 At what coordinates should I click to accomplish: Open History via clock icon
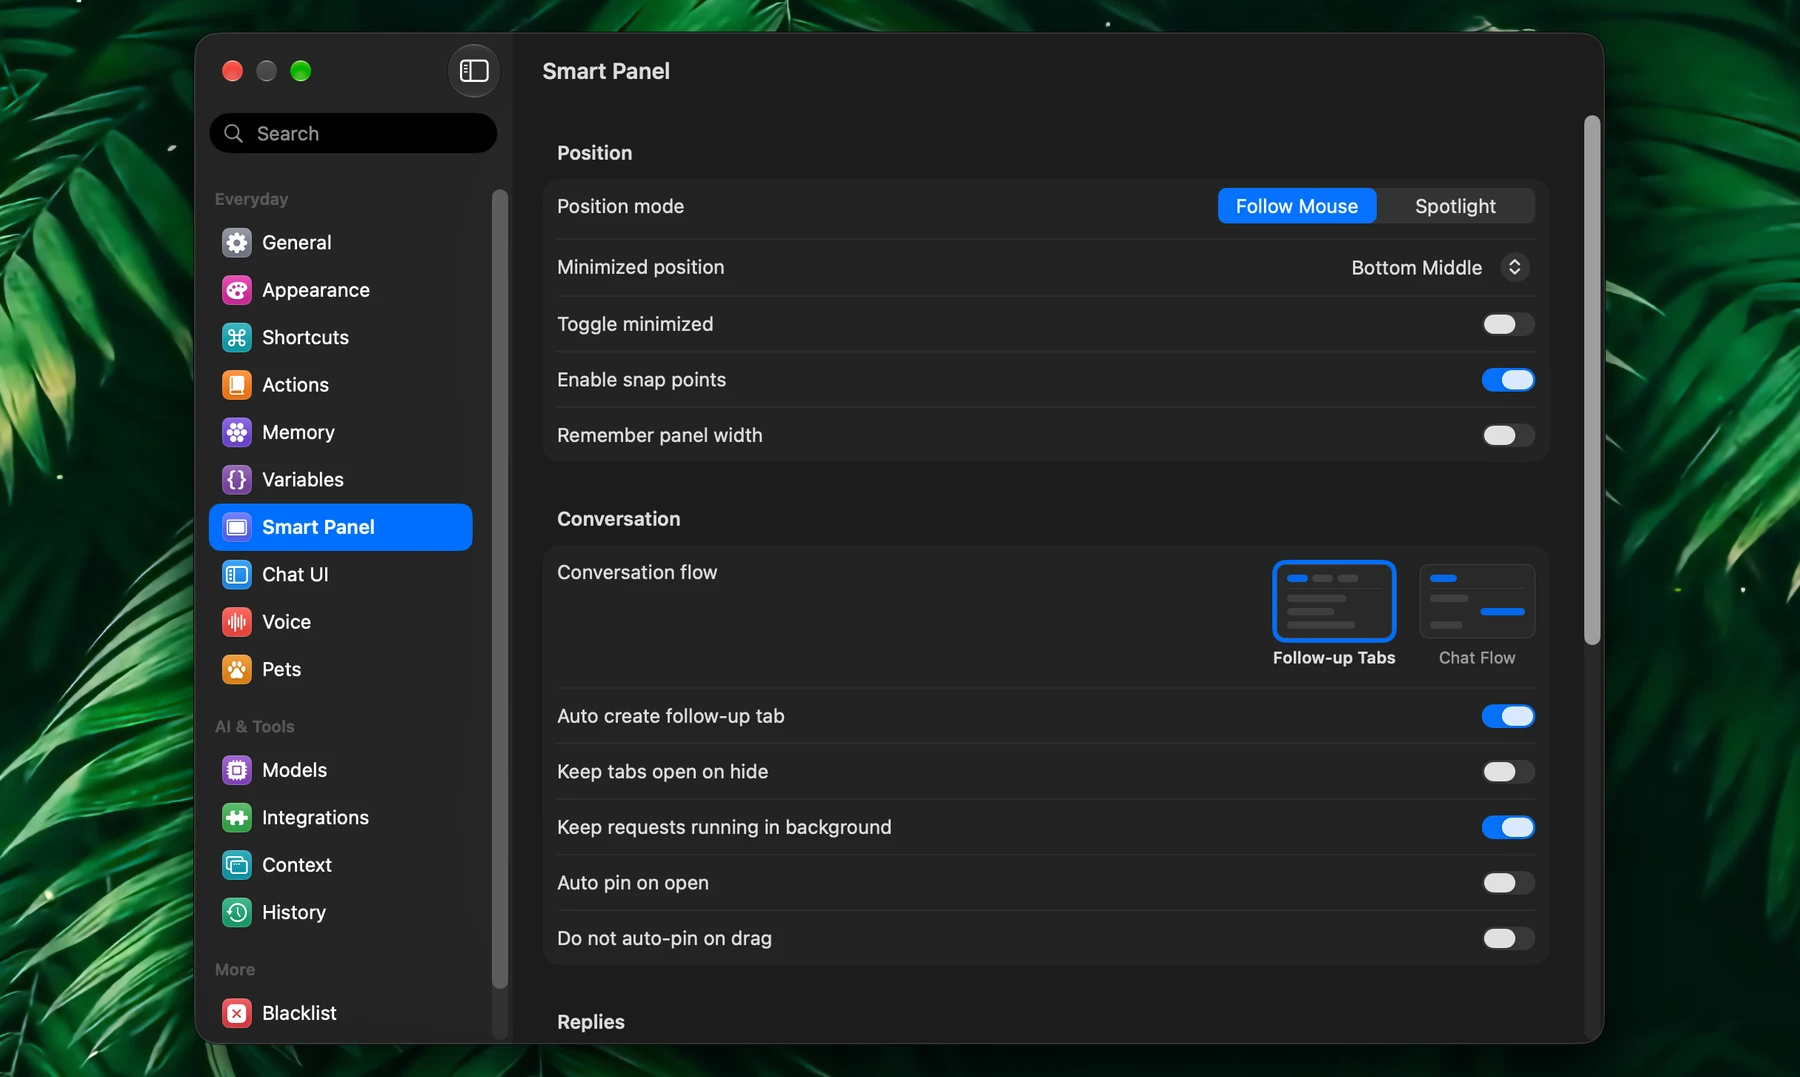pos(237,912)
